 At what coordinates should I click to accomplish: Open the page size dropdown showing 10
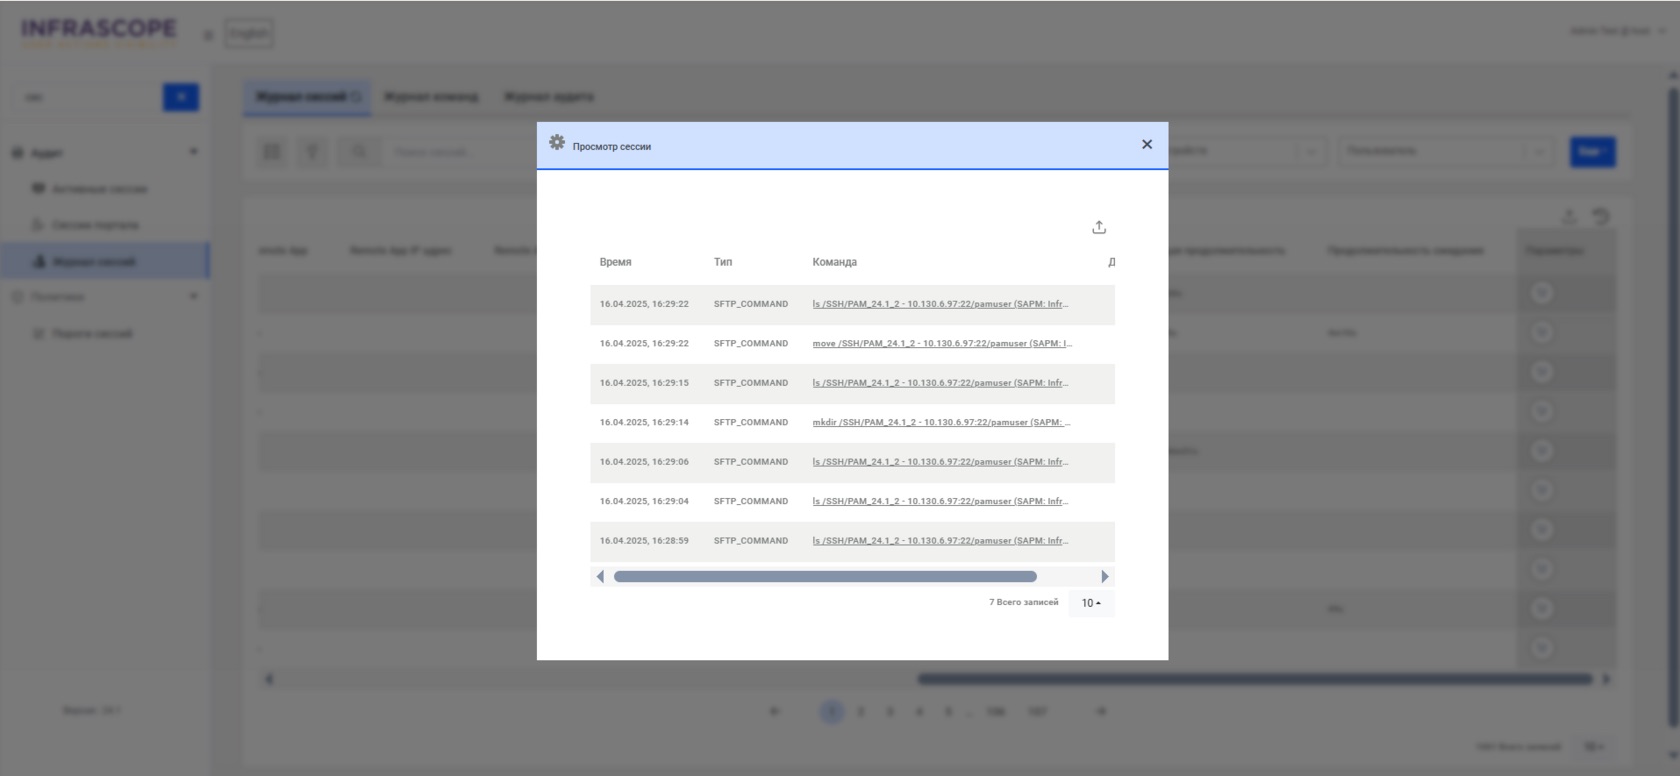coord(1091,603)
